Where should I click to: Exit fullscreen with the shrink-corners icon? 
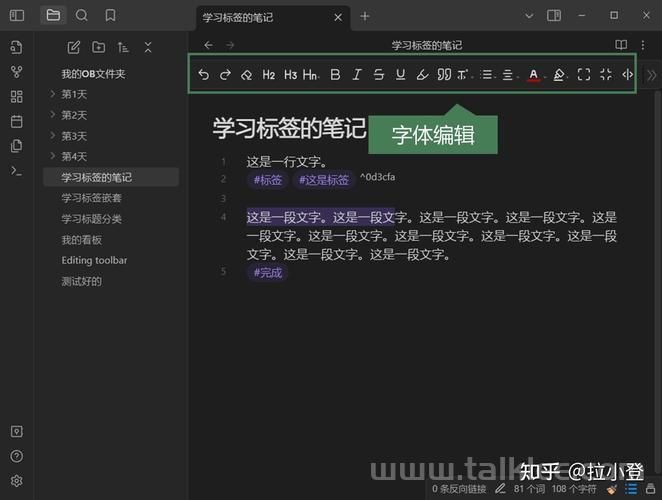click(606, 75)
